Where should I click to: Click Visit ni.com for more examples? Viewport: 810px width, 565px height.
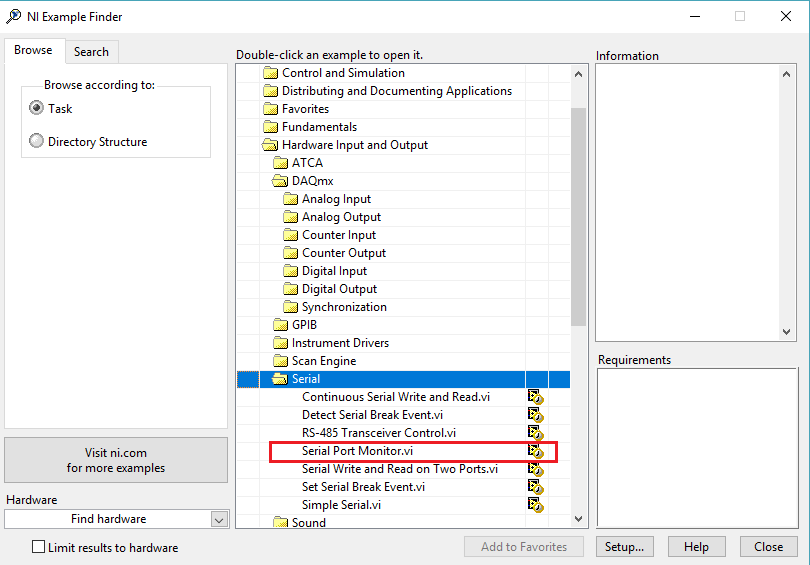116,460
